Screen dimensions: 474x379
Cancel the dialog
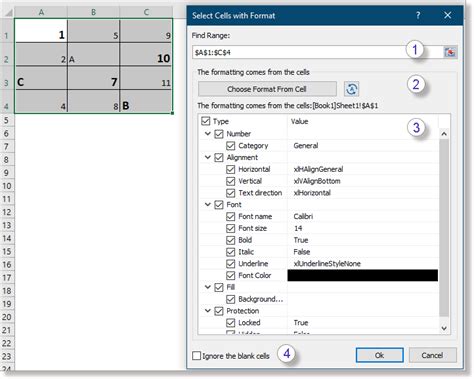(432, 355)
